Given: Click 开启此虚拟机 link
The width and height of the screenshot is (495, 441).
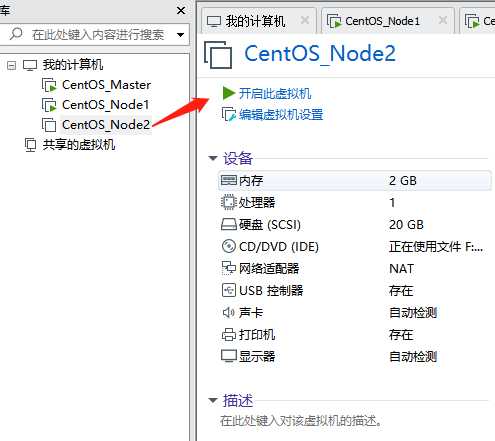Looking at the screenshot, I should coord(275,93).
